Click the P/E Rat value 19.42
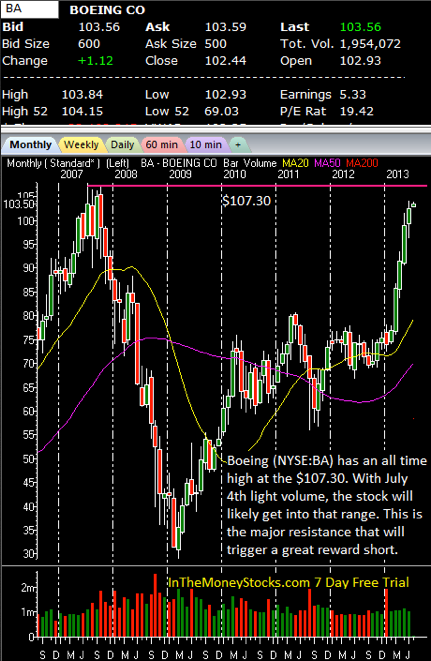 357,111
